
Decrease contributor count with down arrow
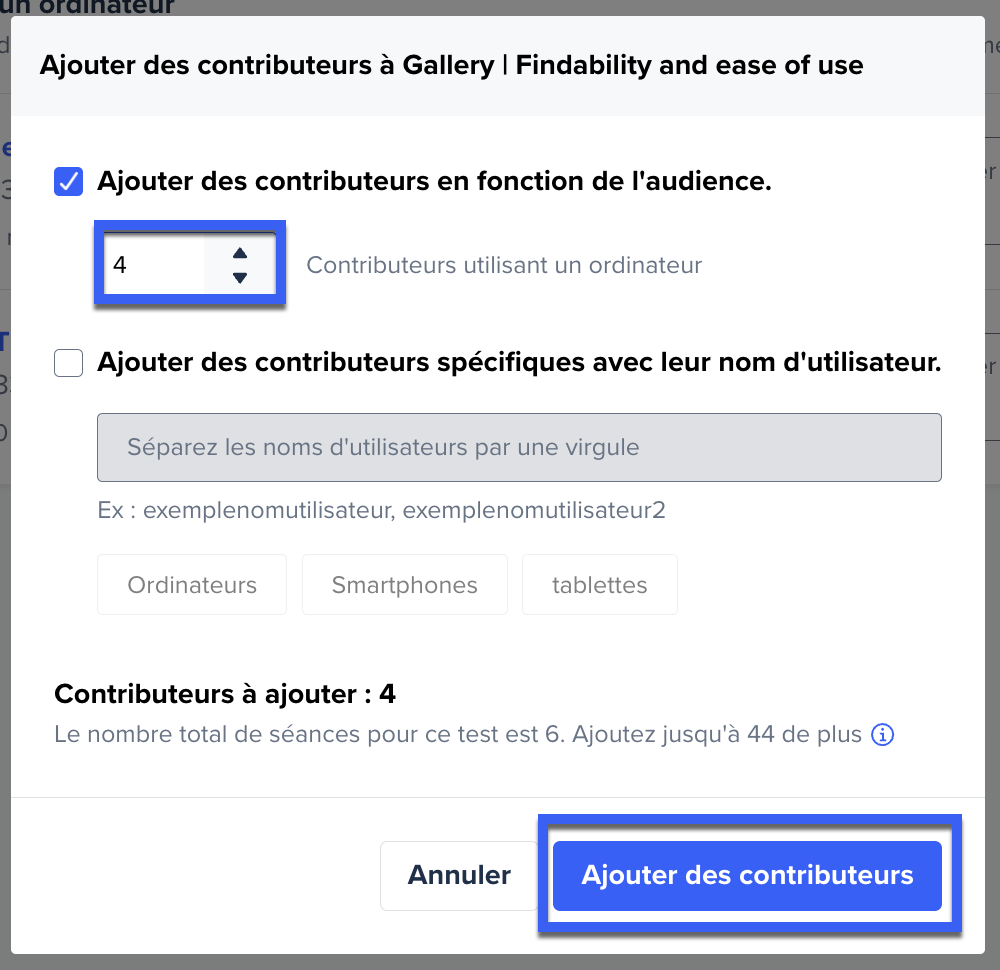point(240,277)
